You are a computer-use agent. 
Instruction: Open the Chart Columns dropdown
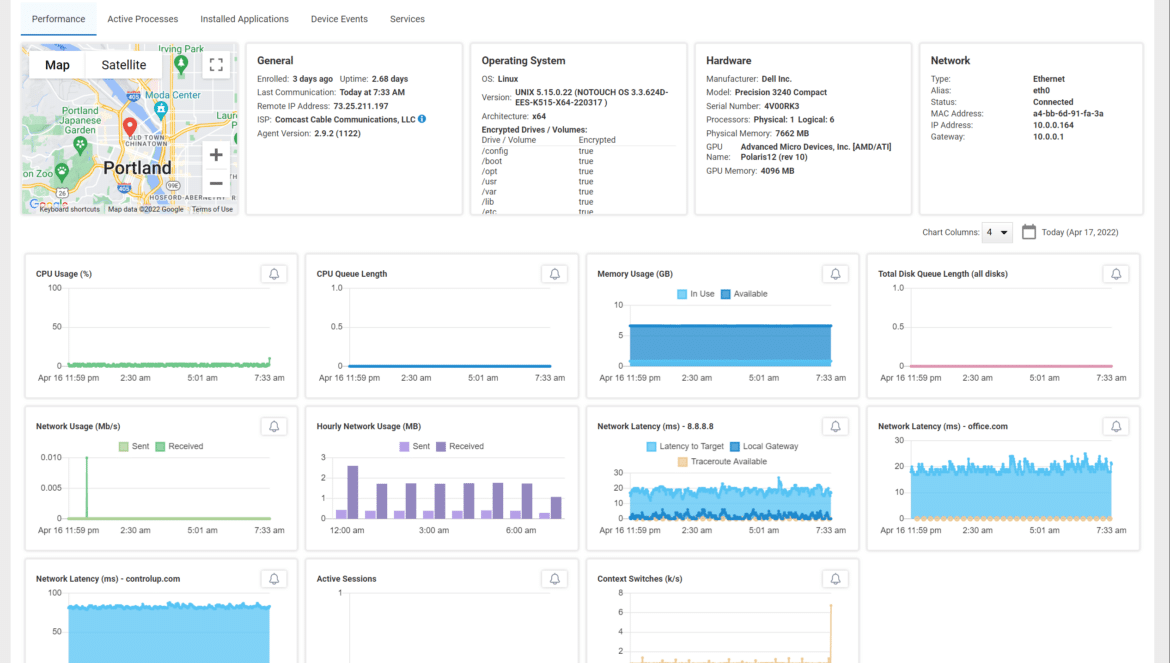pyautogui.click(x=997, y=233)
